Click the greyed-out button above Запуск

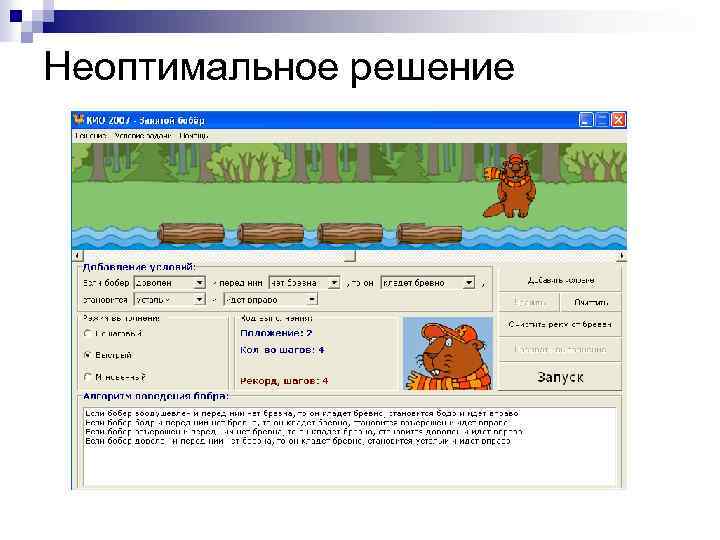coord(560,349)
